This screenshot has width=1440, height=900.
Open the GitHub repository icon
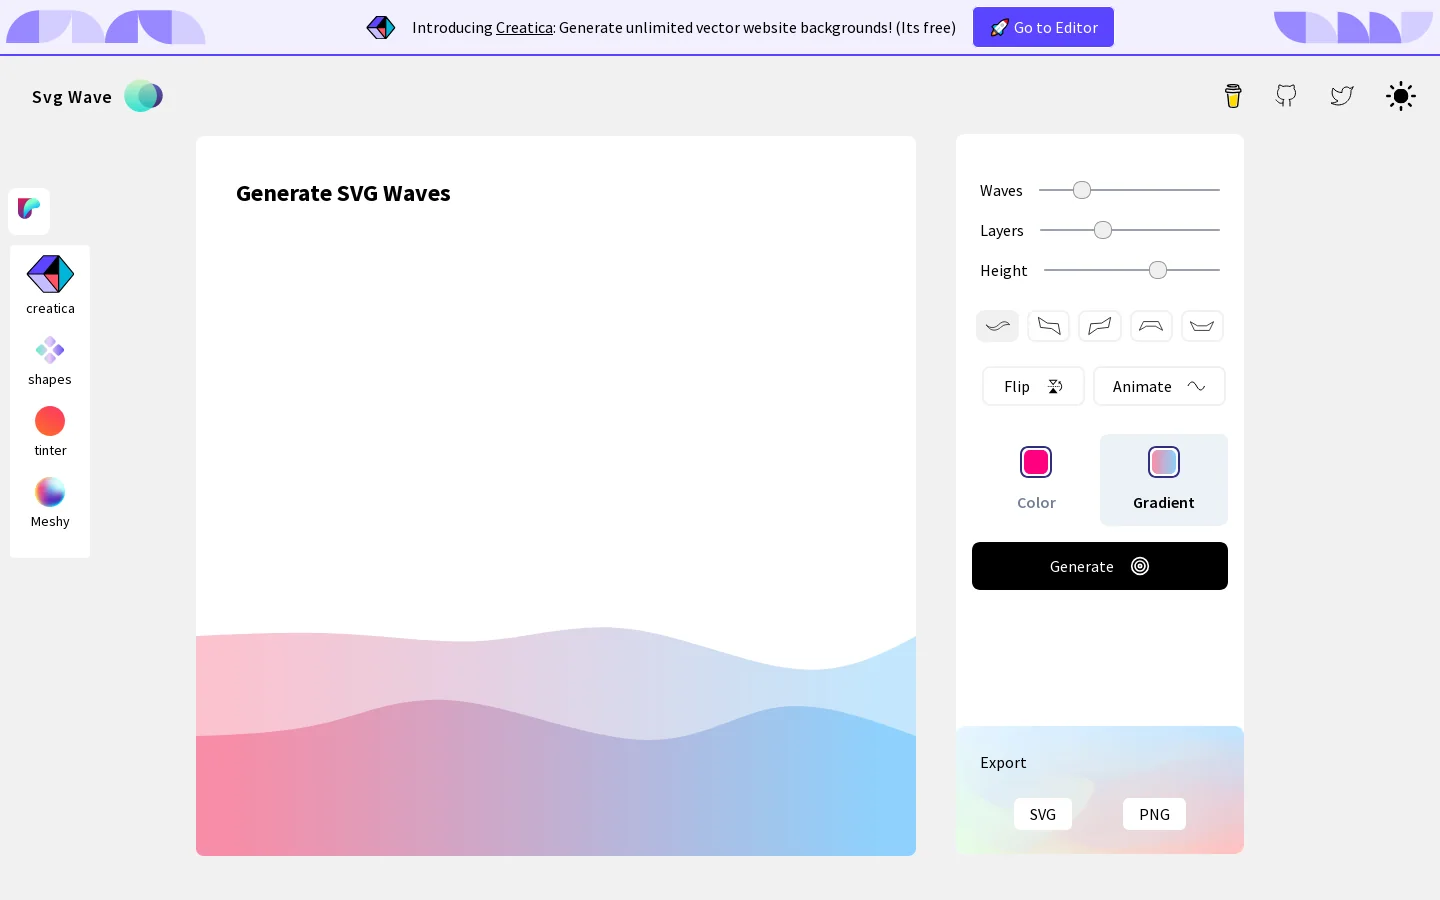click(1286, 96)
